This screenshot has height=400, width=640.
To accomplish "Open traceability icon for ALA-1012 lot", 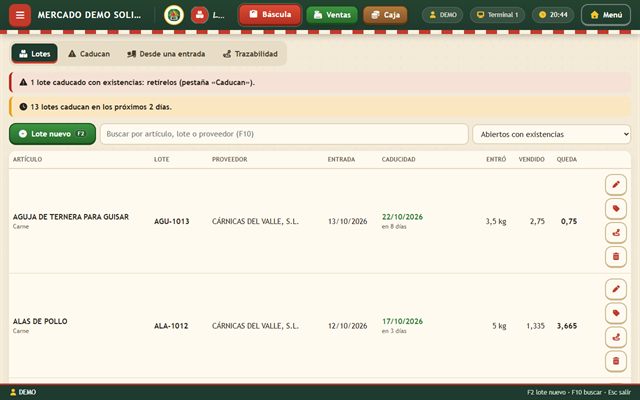I will (616, 337).
